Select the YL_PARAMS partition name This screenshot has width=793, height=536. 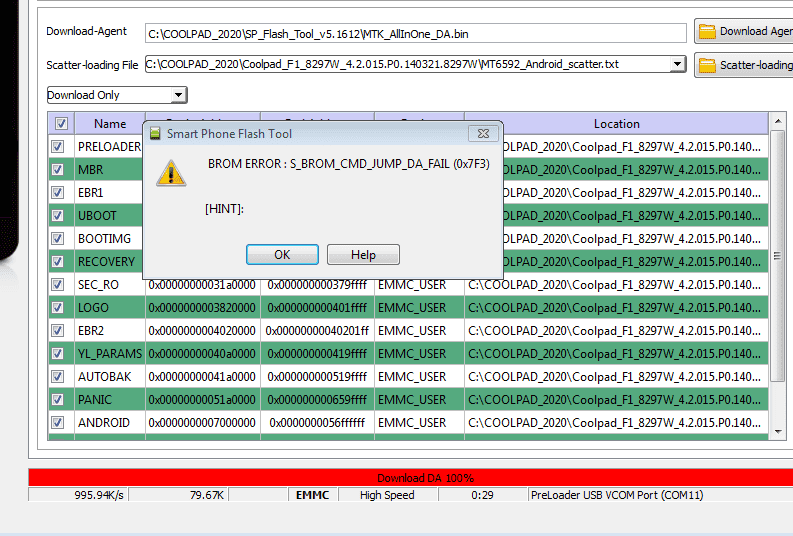[x=110, y=353]
